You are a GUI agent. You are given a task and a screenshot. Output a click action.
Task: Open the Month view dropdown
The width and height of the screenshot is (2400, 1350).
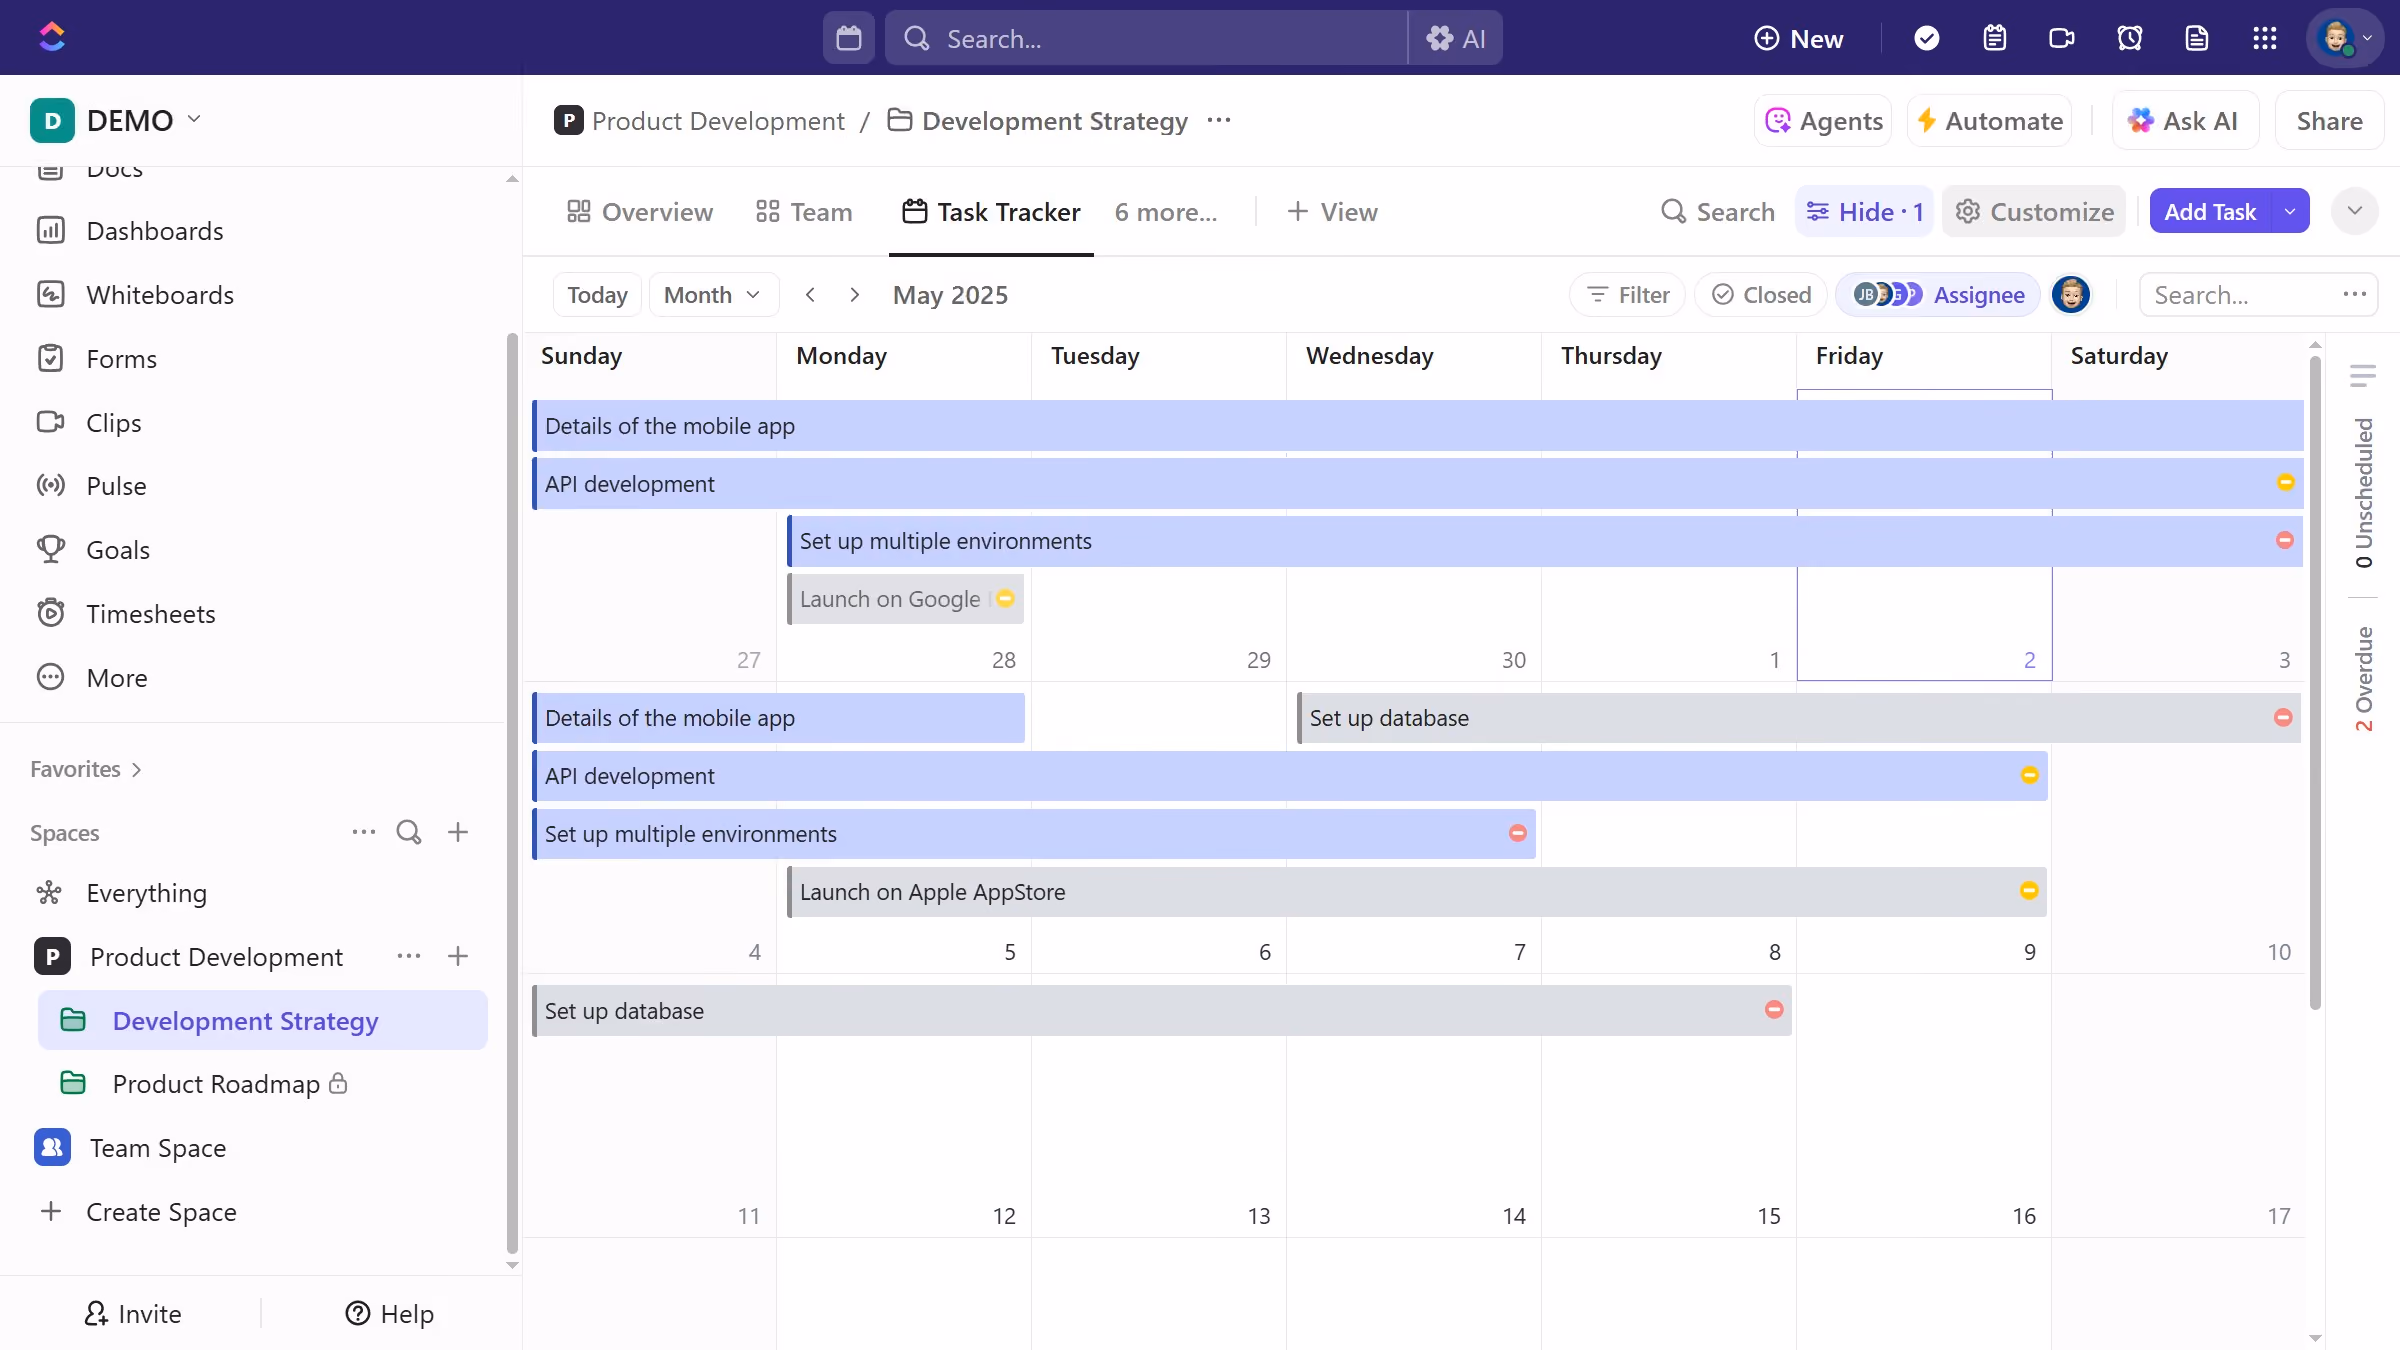tap(713, 295)
